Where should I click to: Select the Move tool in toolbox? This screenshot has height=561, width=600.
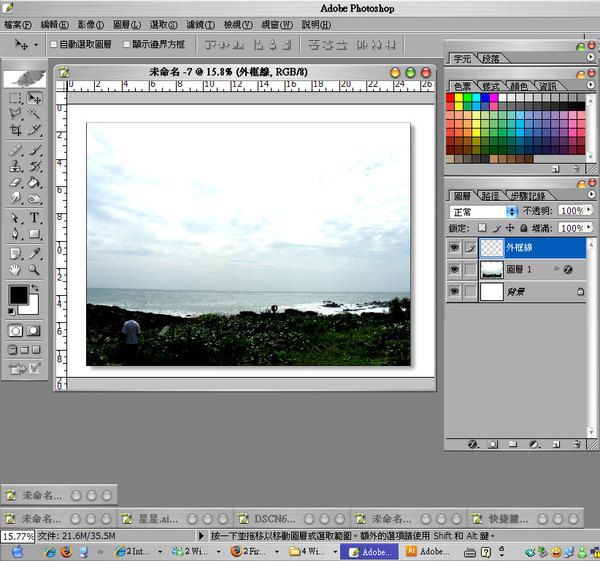click(35, 99)
